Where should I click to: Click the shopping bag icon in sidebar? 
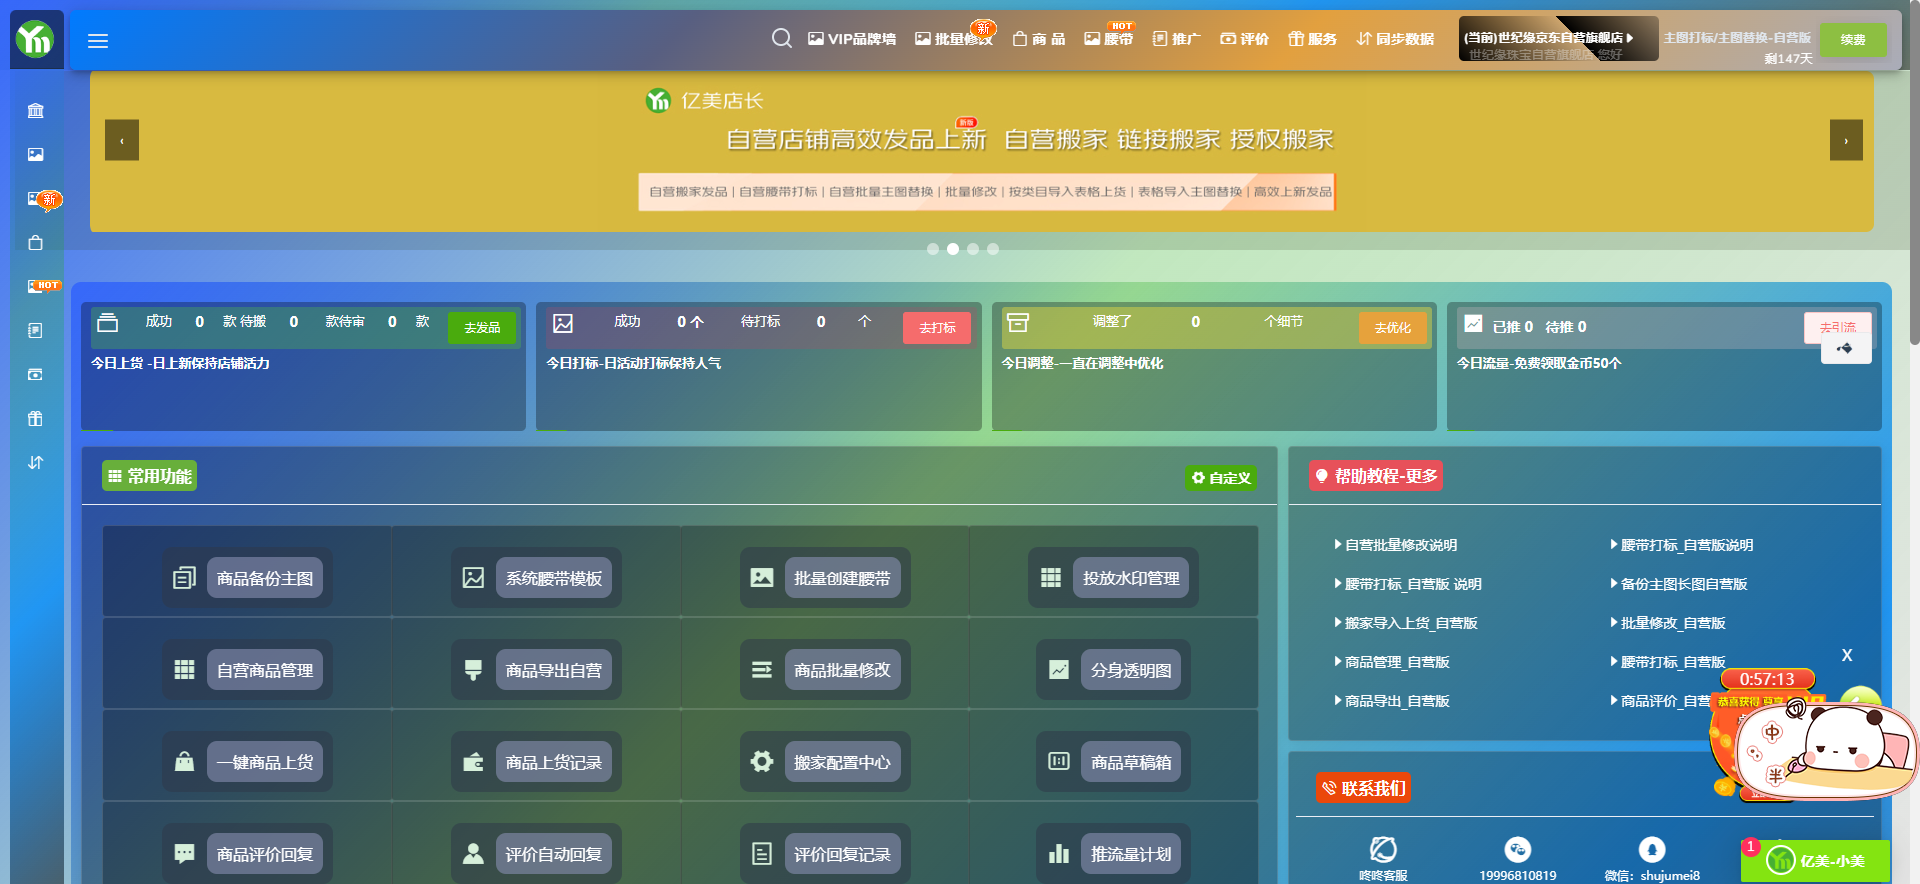pos(36,243)
